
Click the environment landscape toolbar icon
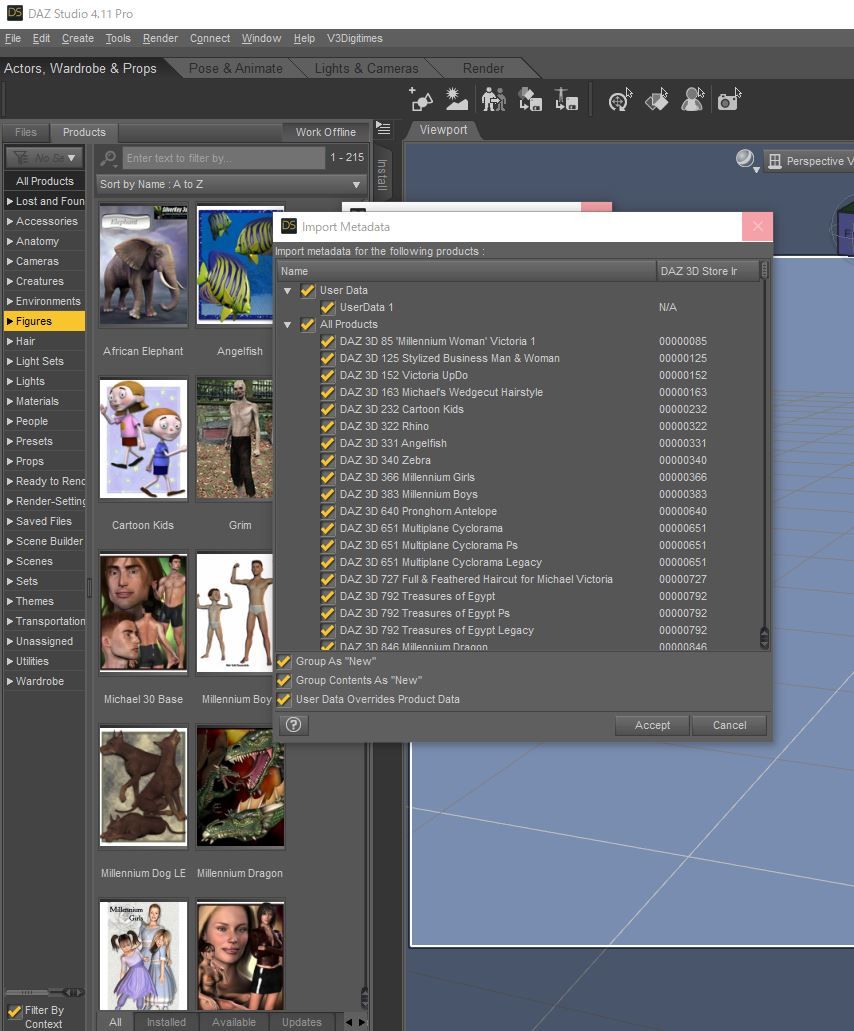click(456, 99)
